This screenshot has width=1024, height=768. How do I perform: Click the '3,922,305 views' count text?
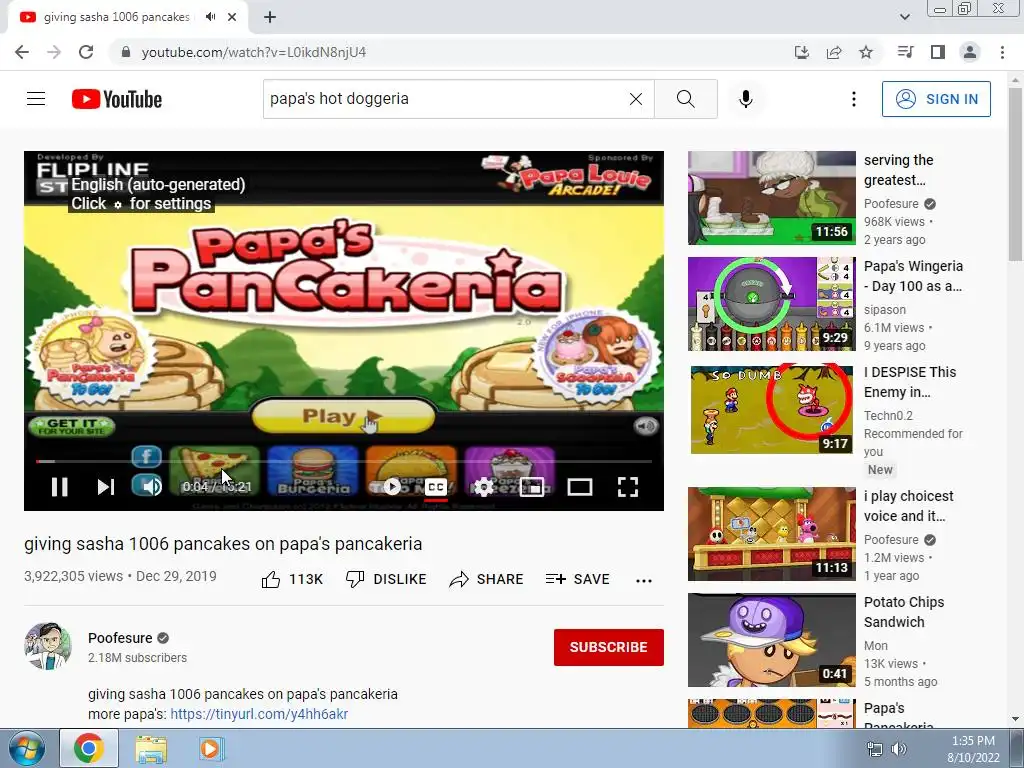pos(73,576)
